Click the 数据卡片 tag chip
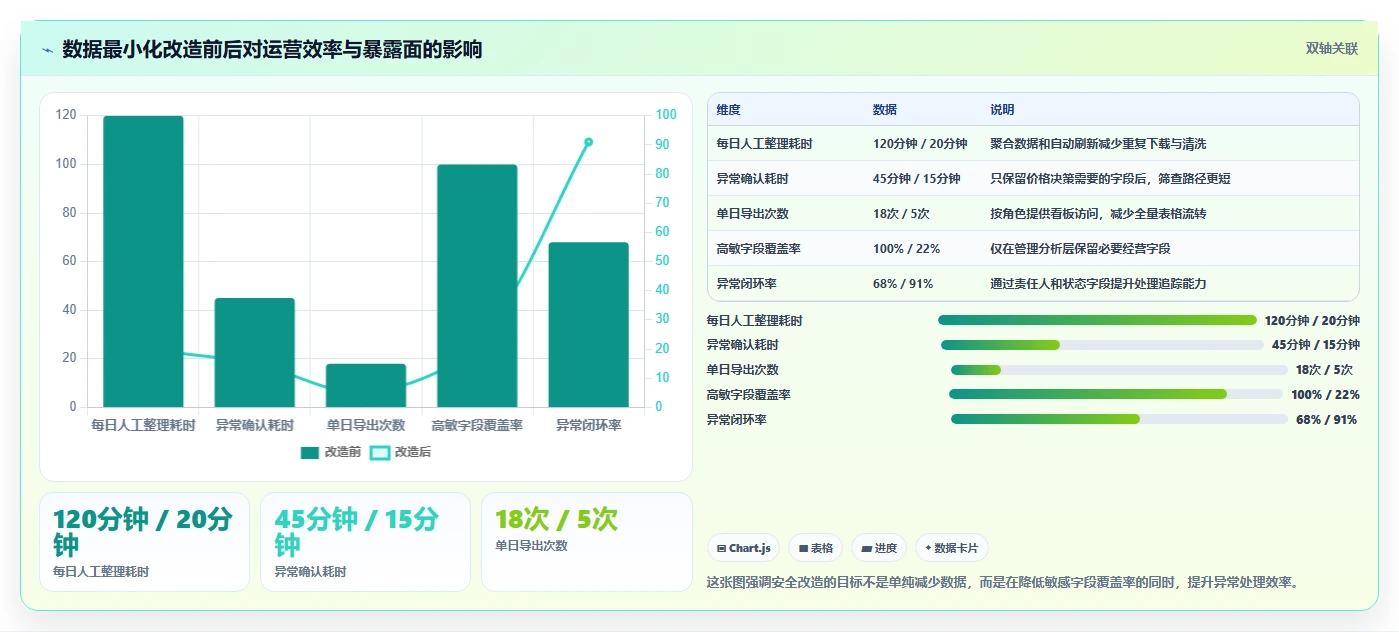This screenshot has height=632, width=1399. (x=952, y=548)
